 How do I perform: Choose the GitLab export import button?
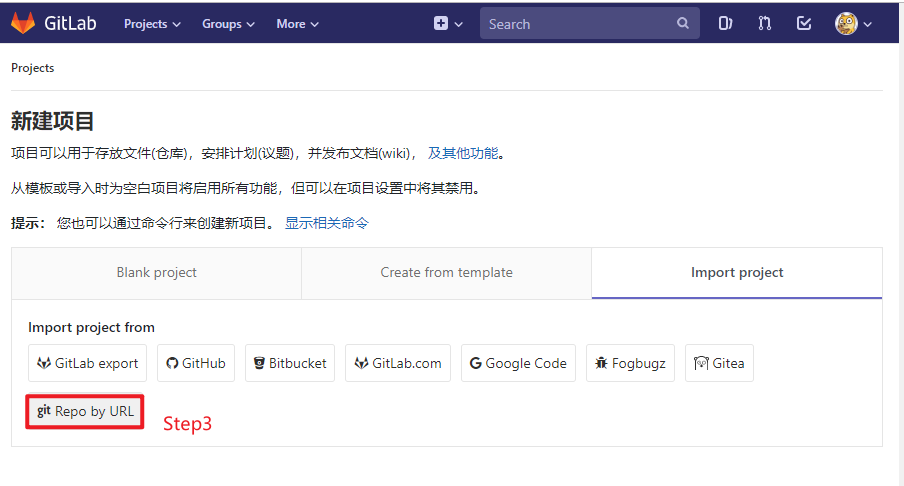(88, 363)
